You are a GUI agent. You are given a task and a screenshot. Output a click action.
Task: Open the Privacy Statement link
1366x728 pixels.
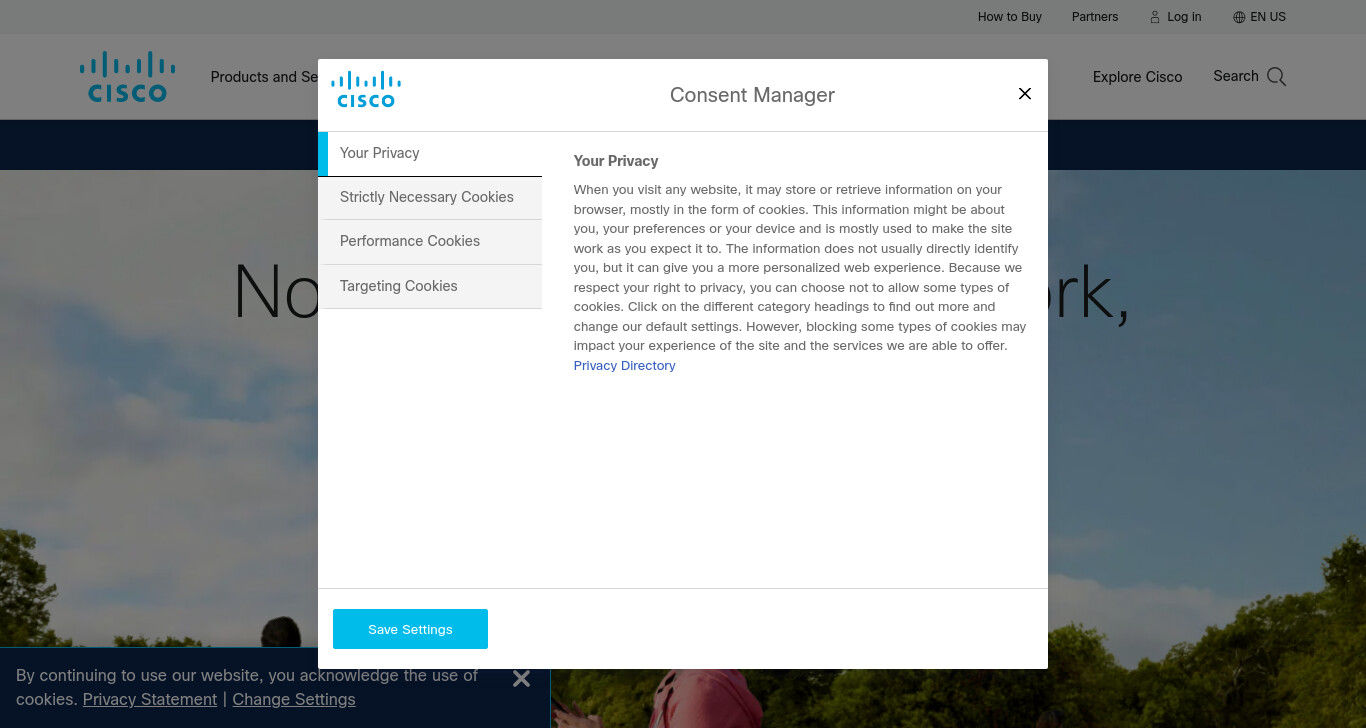[x=150, y=699]
